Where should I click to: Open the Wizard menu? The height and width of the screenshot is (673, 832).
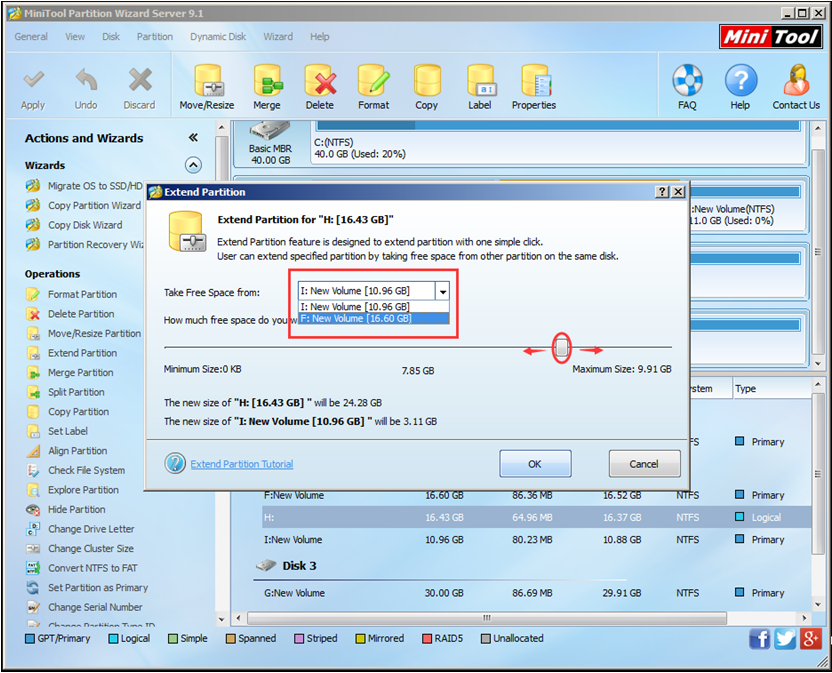pos(278,37)
